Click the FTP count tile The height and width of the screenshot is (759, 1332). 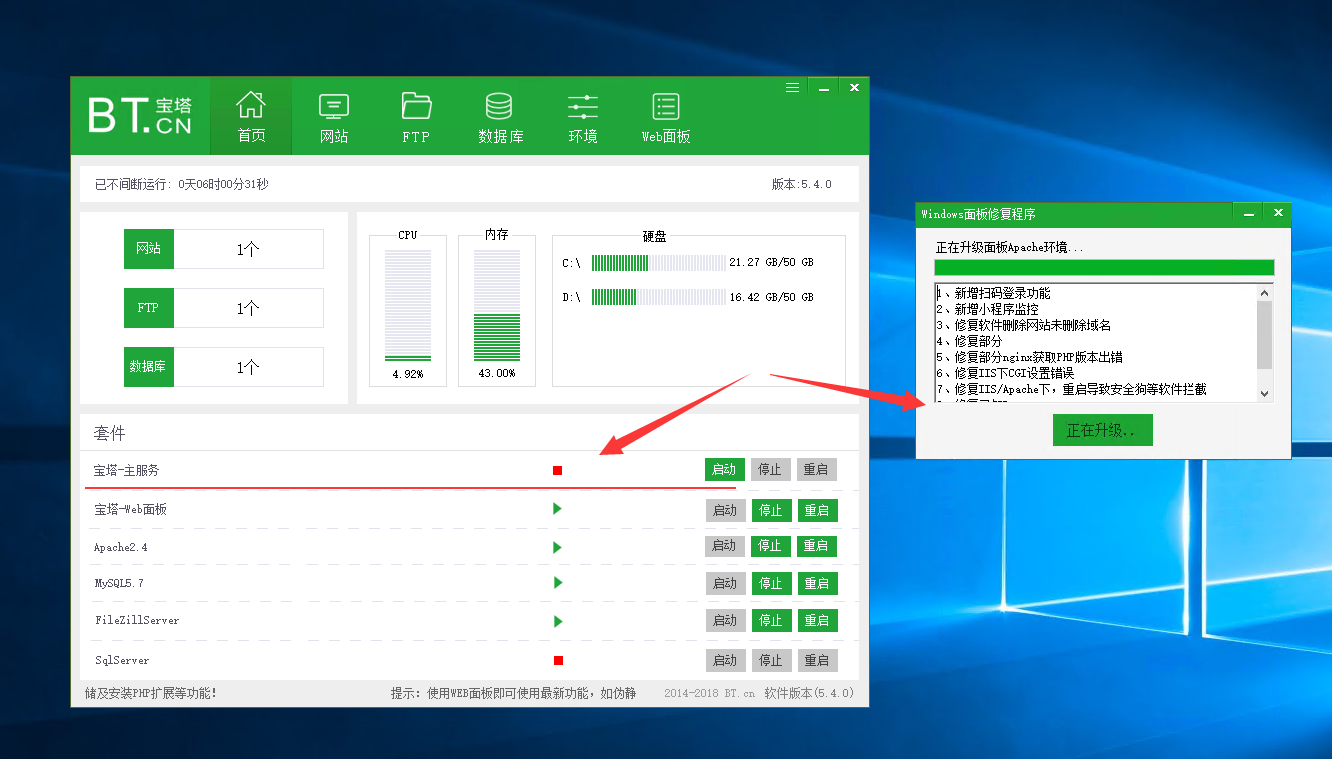click(x=224, y=308)
